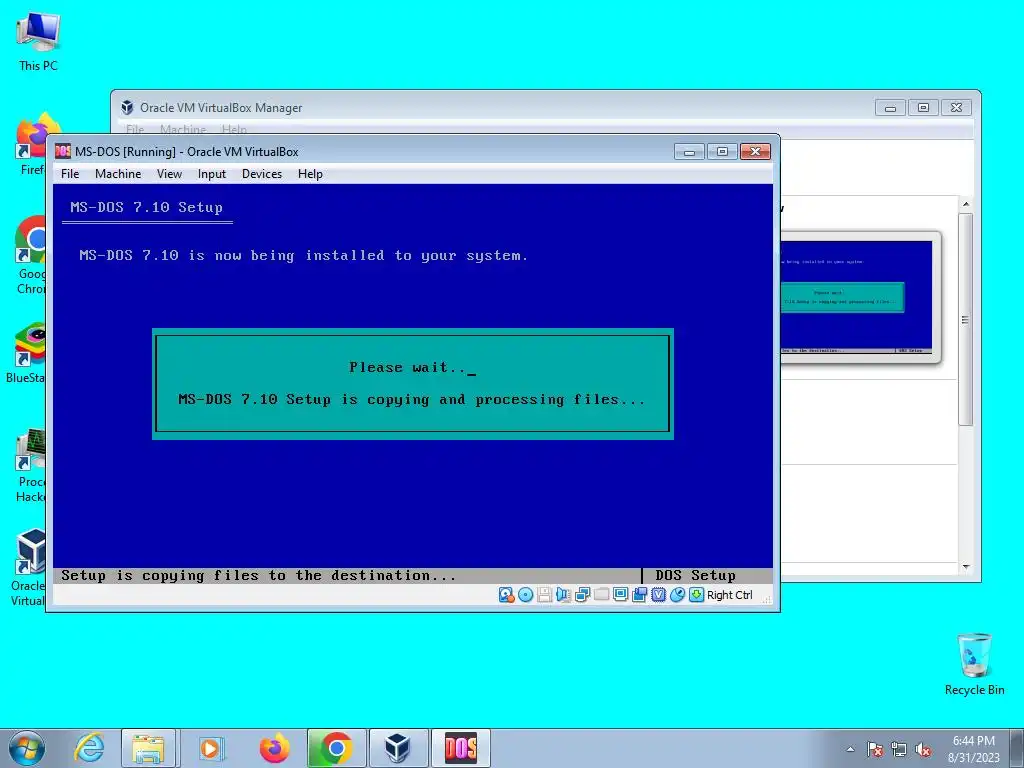The image size is (1024, 768).
Task: Open the Input menu of the VM window
Action: pyautogui.click(x=212, y=174)
